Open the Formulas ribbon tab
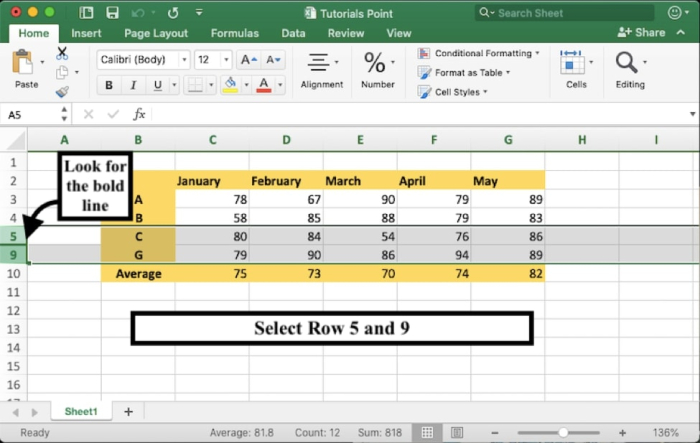This screenshot has width=700, height=443. tap(235, 33)
